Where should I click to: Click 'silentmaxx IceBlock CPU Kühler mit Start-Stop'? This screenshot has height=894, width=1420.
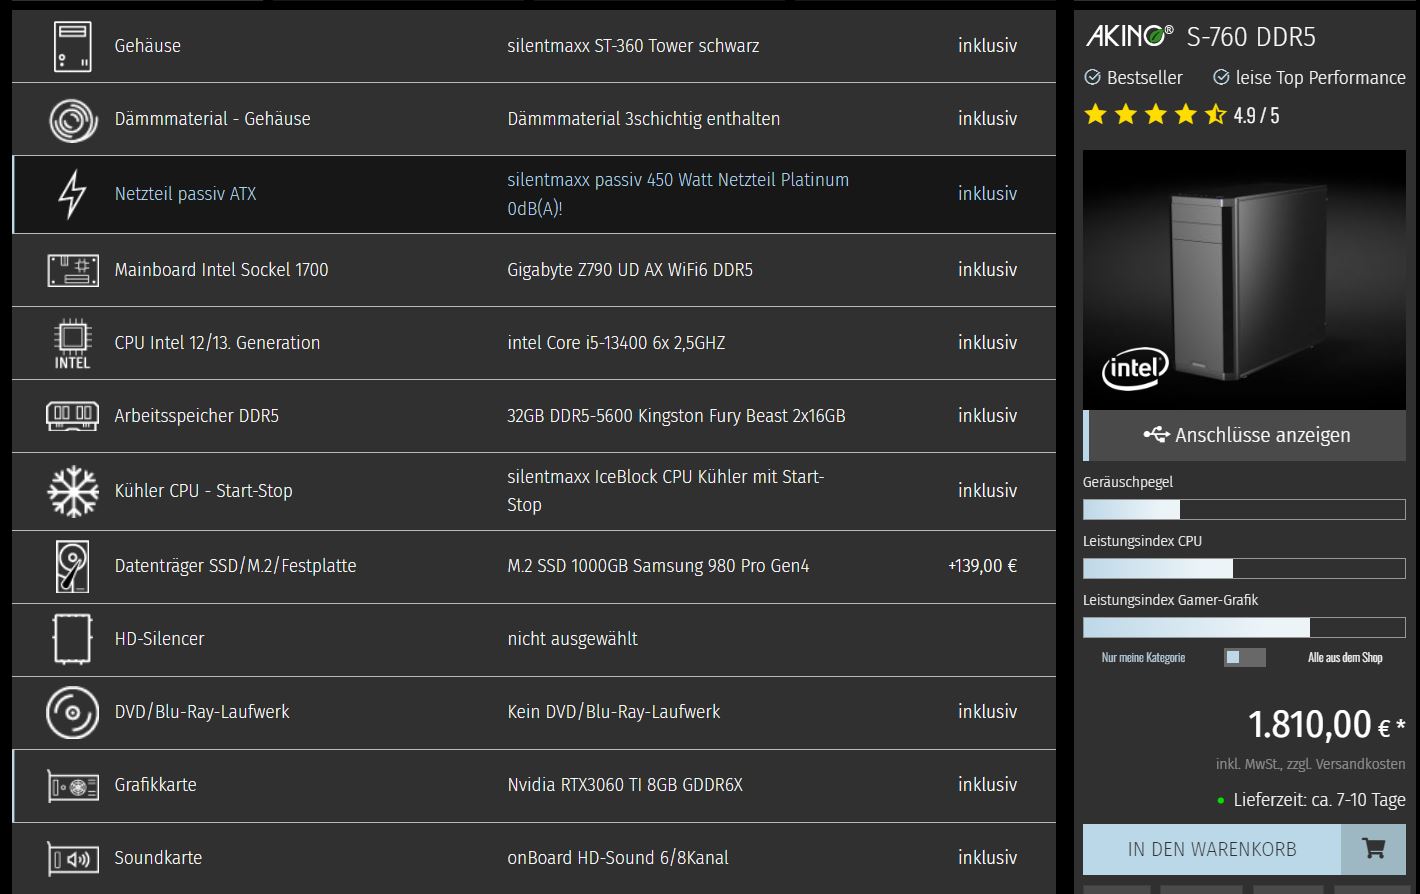(666, 491)
